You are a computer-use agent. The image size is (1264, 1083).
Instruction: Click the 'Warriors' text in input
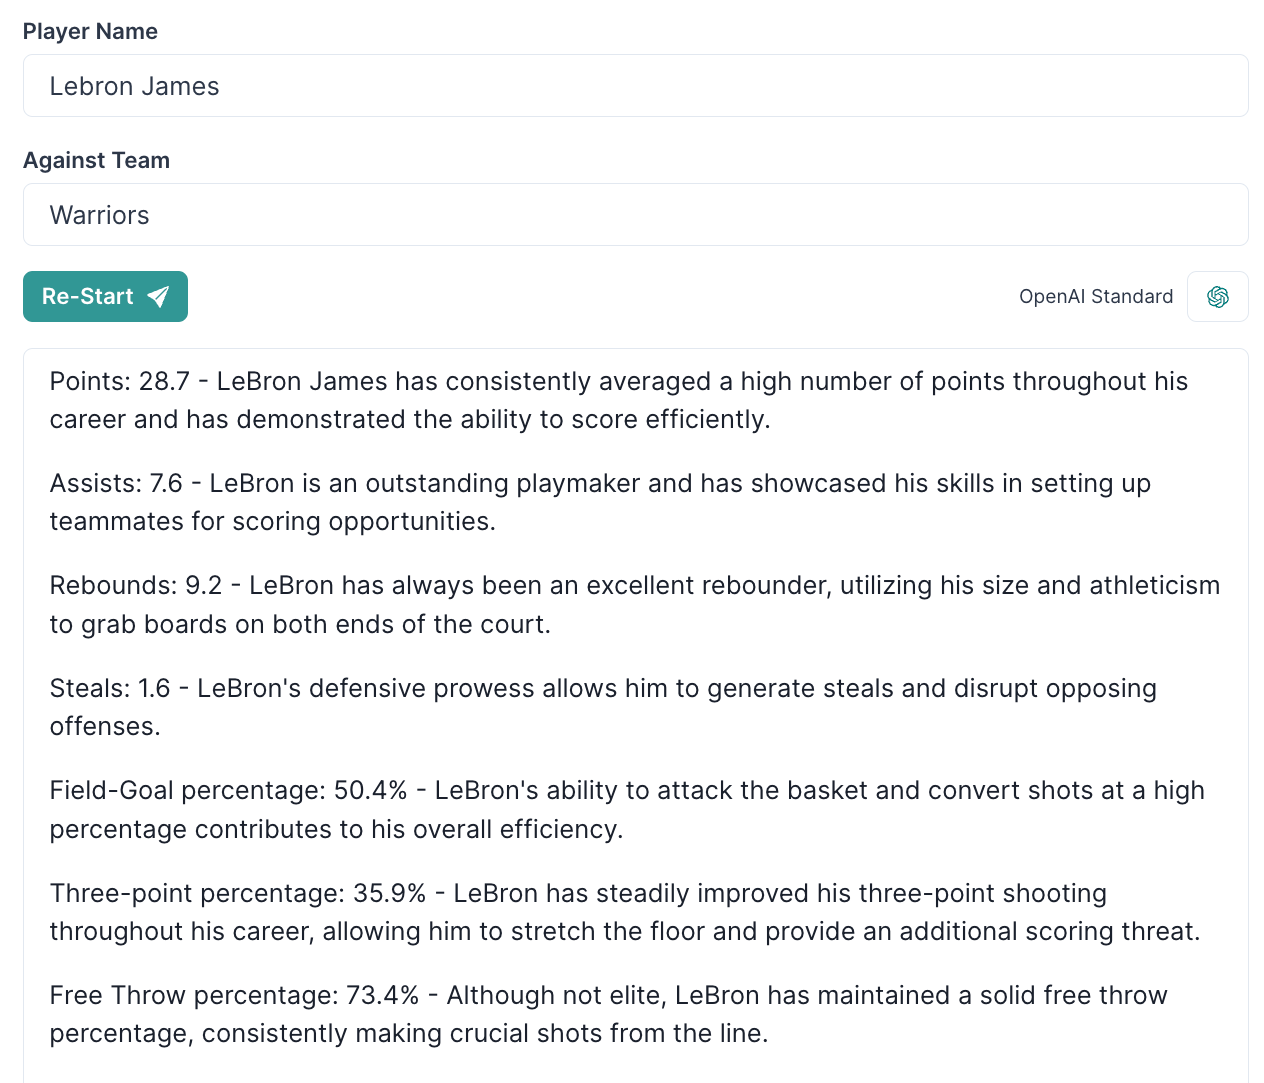click(x=99, y=215)
